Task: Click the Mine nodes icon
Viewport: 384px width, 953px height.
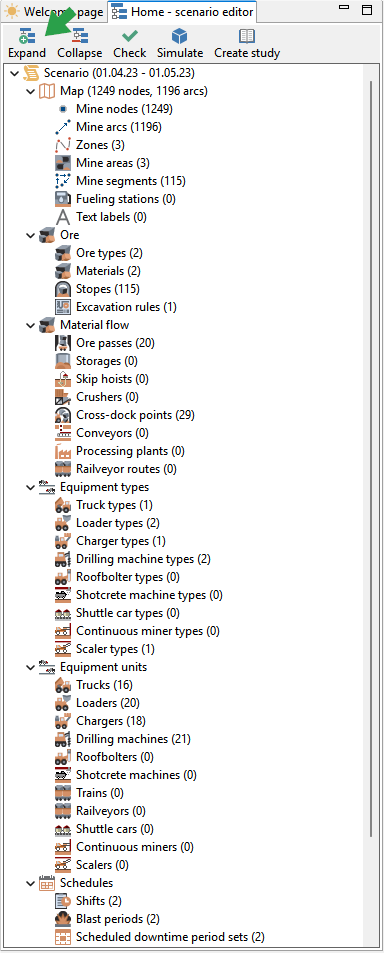Action: [x=63, y=109]
